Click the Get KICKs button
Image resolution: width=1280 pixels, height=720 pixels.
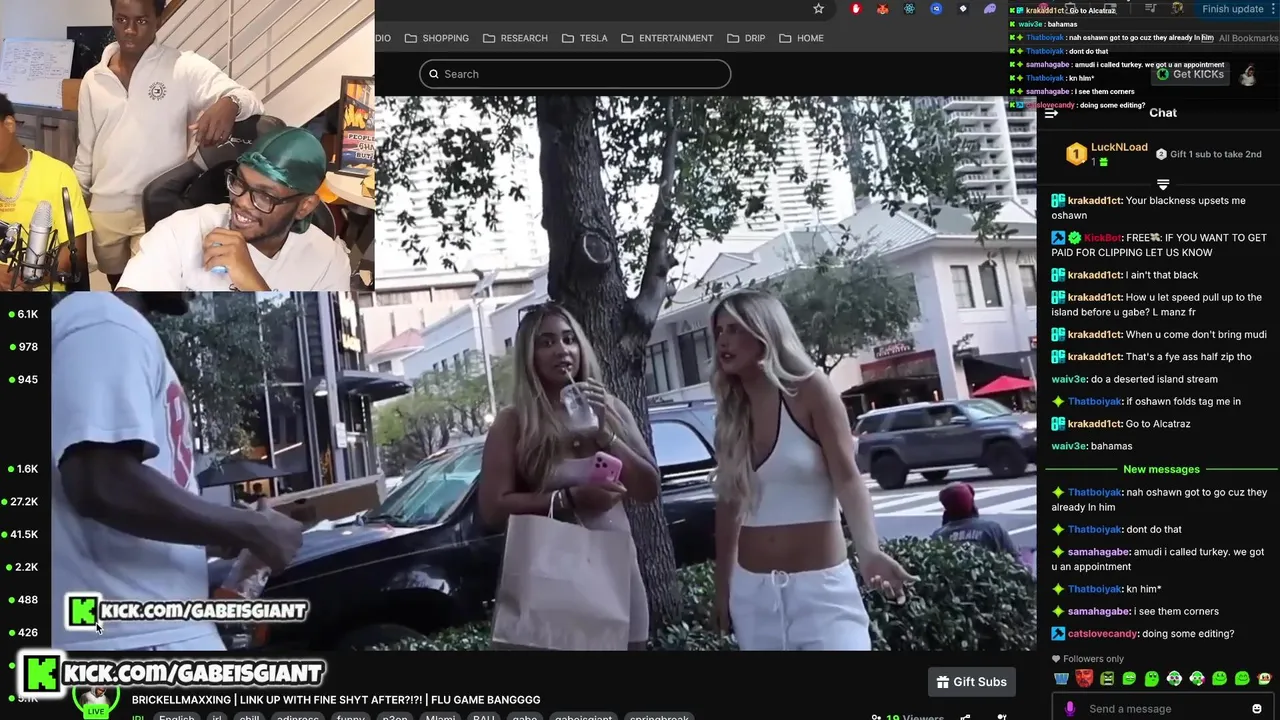(x=1190, y=74)
